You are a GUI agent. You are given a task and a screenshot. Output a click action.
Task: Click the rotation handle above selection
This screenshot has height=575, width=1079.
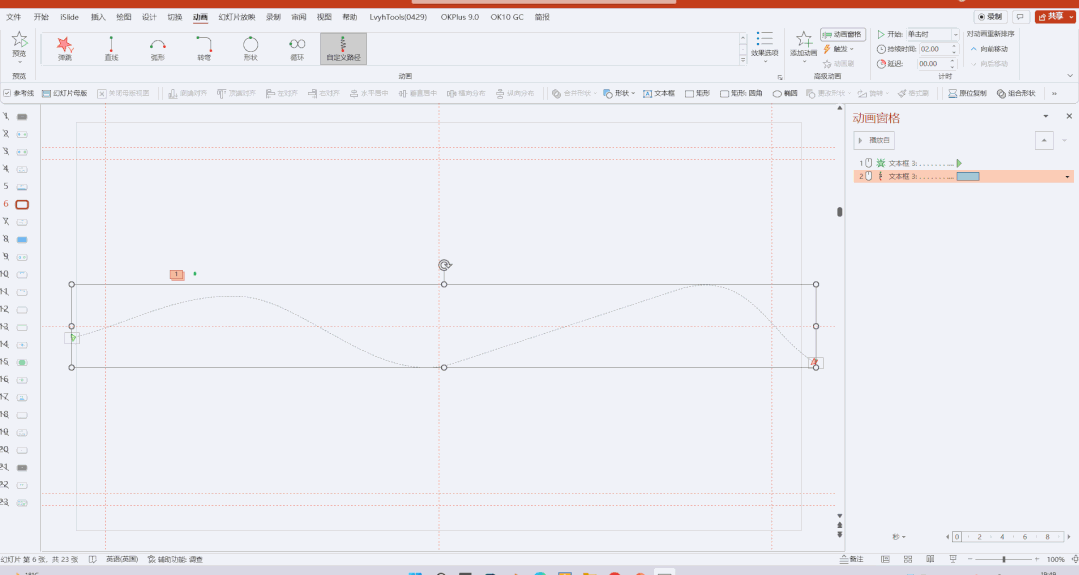pyautogui.click(x=445, y=265)
